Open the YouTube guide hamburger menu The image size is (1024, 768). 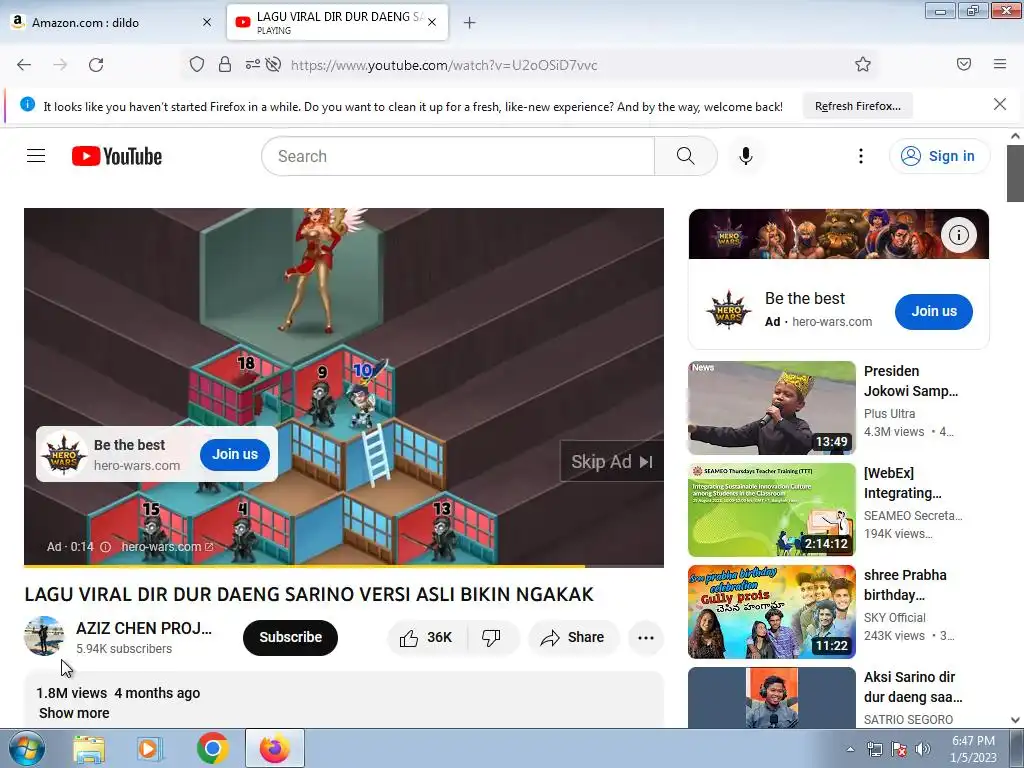(x=36, y=155)
